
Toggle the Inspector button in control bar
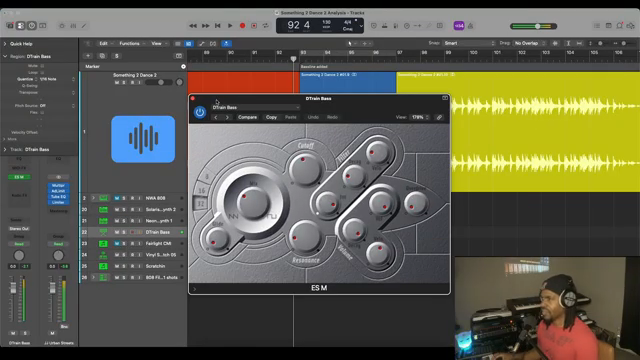tap(21, 26)
